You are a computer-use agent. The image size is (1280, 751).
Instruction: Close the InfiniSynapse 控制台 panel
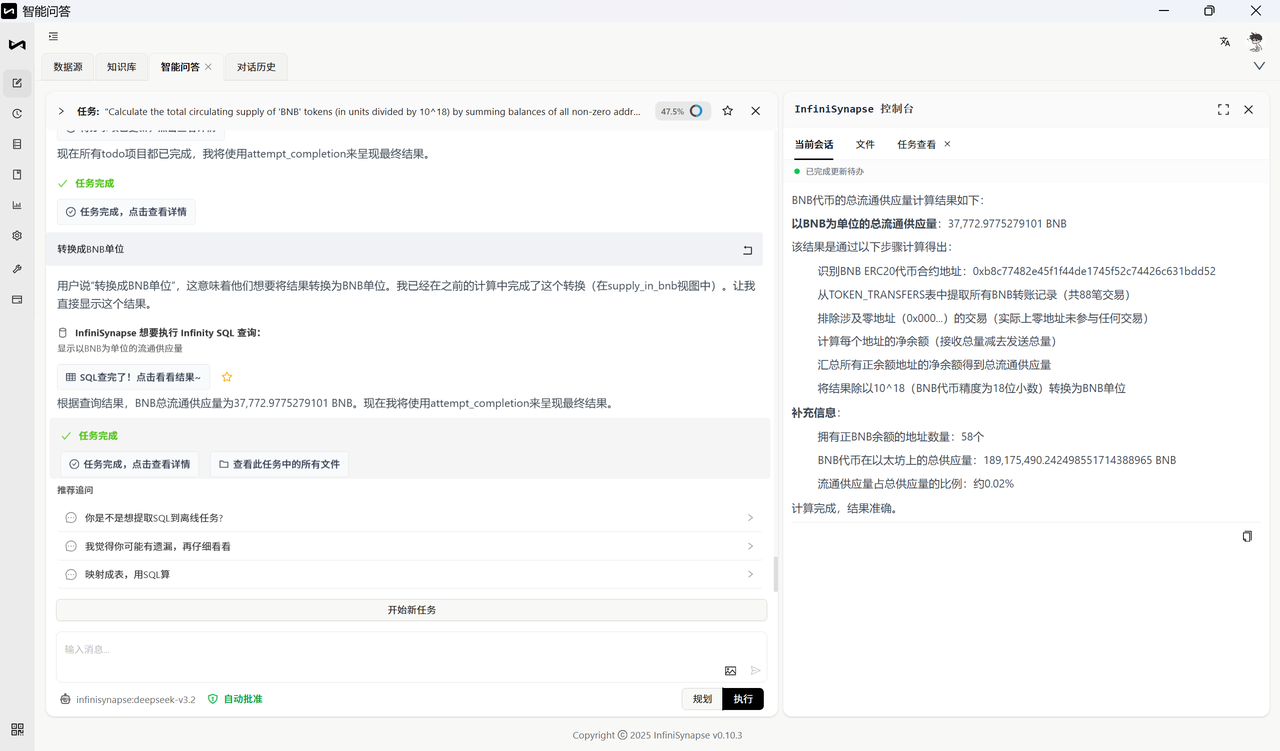pyautogui.click(x=1249, y=109)
